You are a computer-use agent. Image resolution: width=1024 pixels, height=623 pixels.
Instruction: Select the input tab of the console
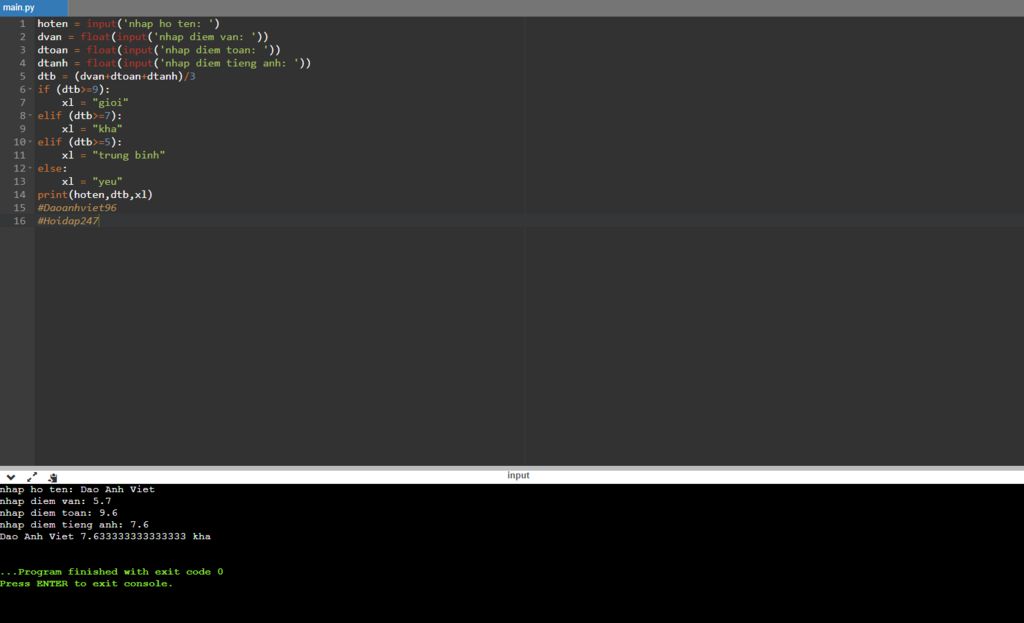(x=518, y=476)
